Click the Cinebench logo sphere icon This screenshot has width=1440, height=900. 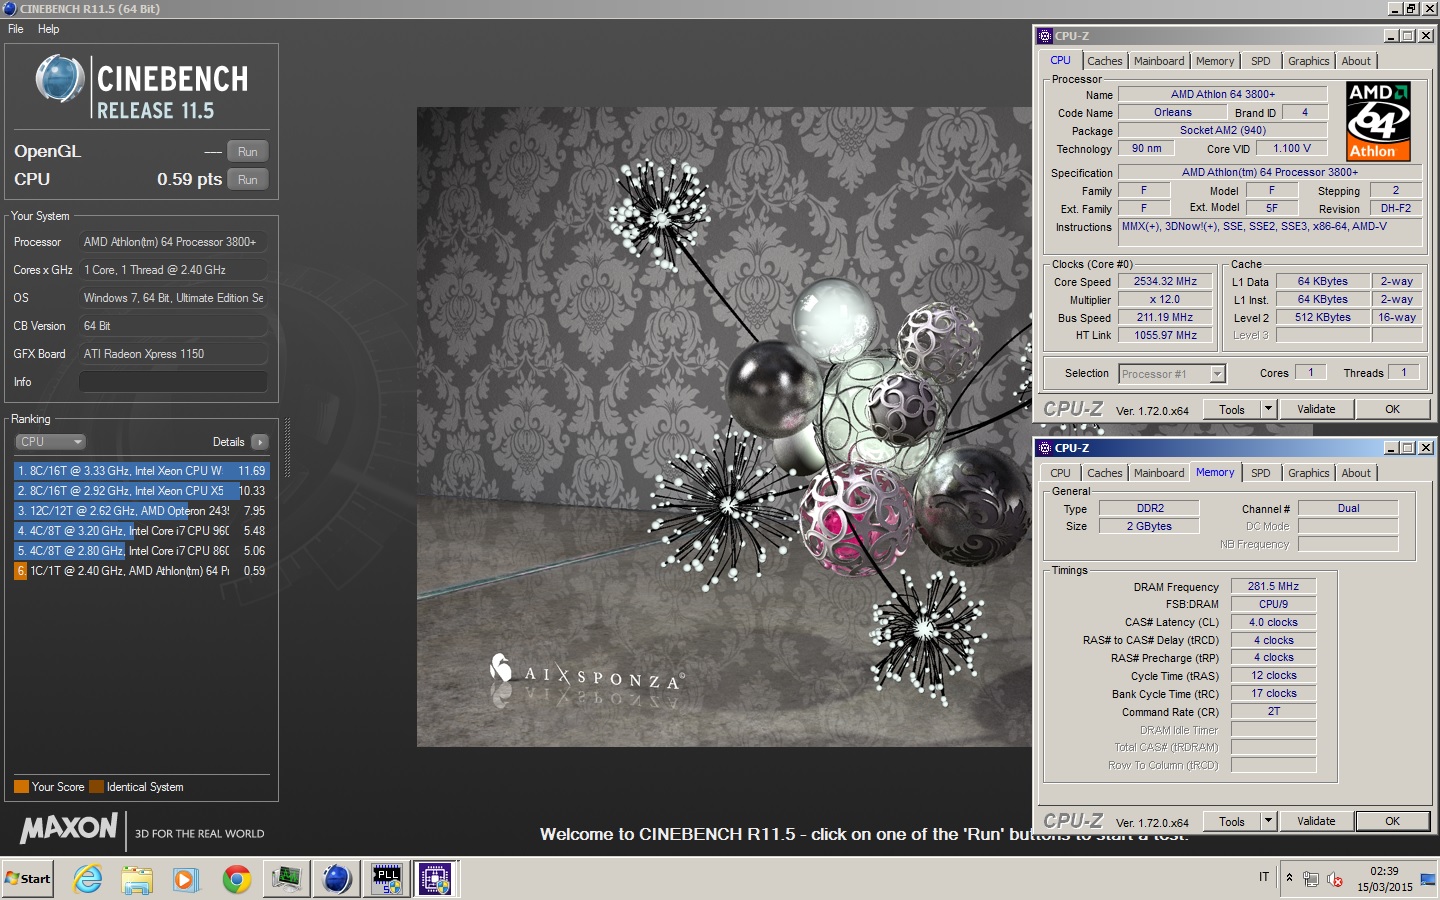[60, 79]
